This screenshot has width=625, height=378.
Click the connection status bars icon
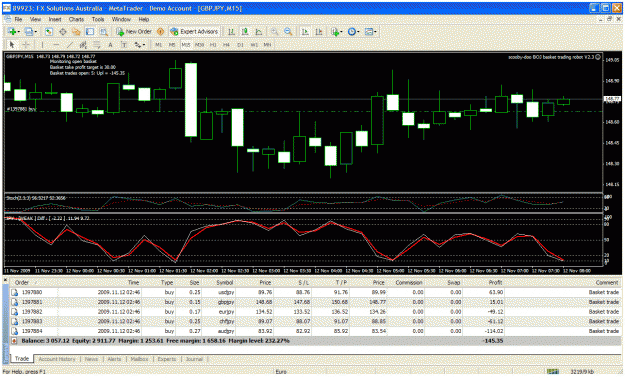552,371
